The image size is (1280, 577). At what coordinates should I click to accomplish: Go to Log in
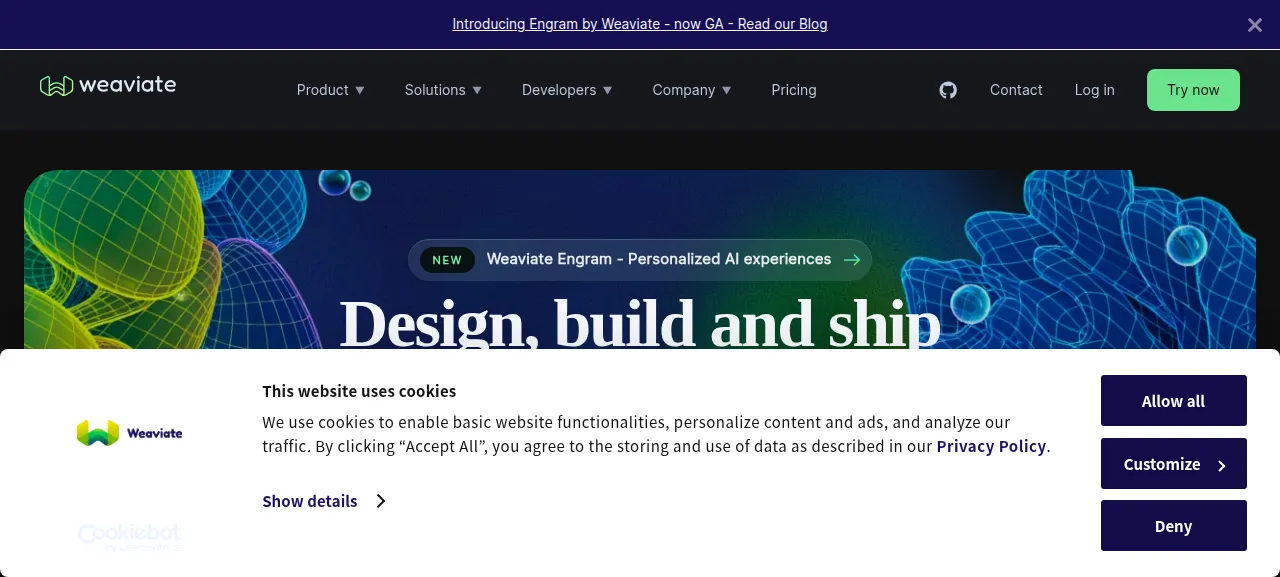click(1094, 90)
